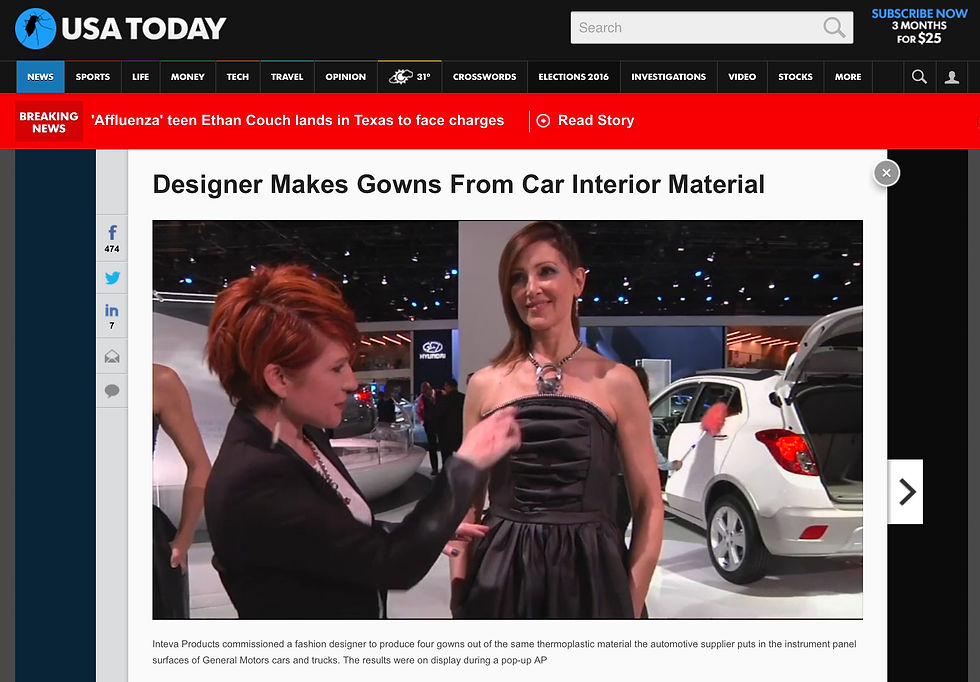Screen dimensions: 980x682
Task: Switch to the SPORTS section tab
Action: [x=92, y=76]
